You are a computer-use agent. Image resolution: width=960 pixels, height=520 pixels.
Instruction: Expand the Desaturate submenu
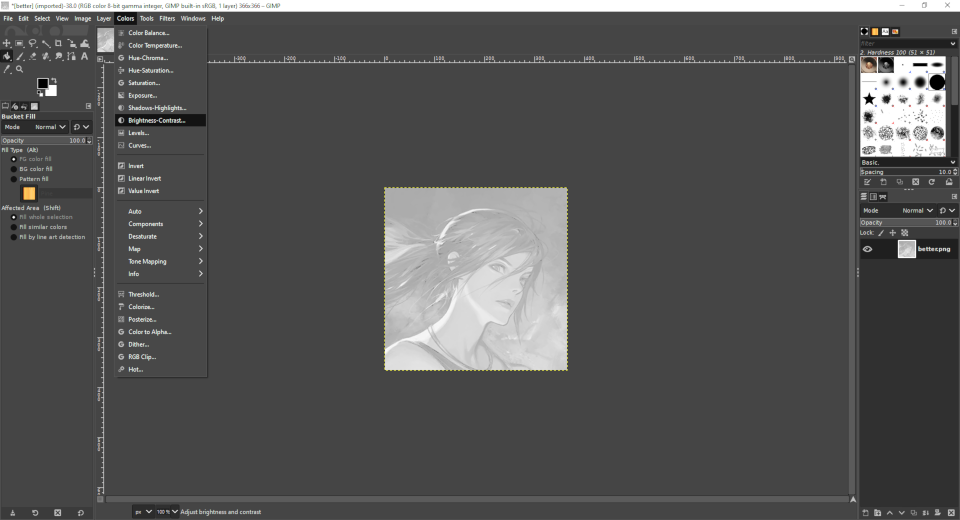coord(160,236)
